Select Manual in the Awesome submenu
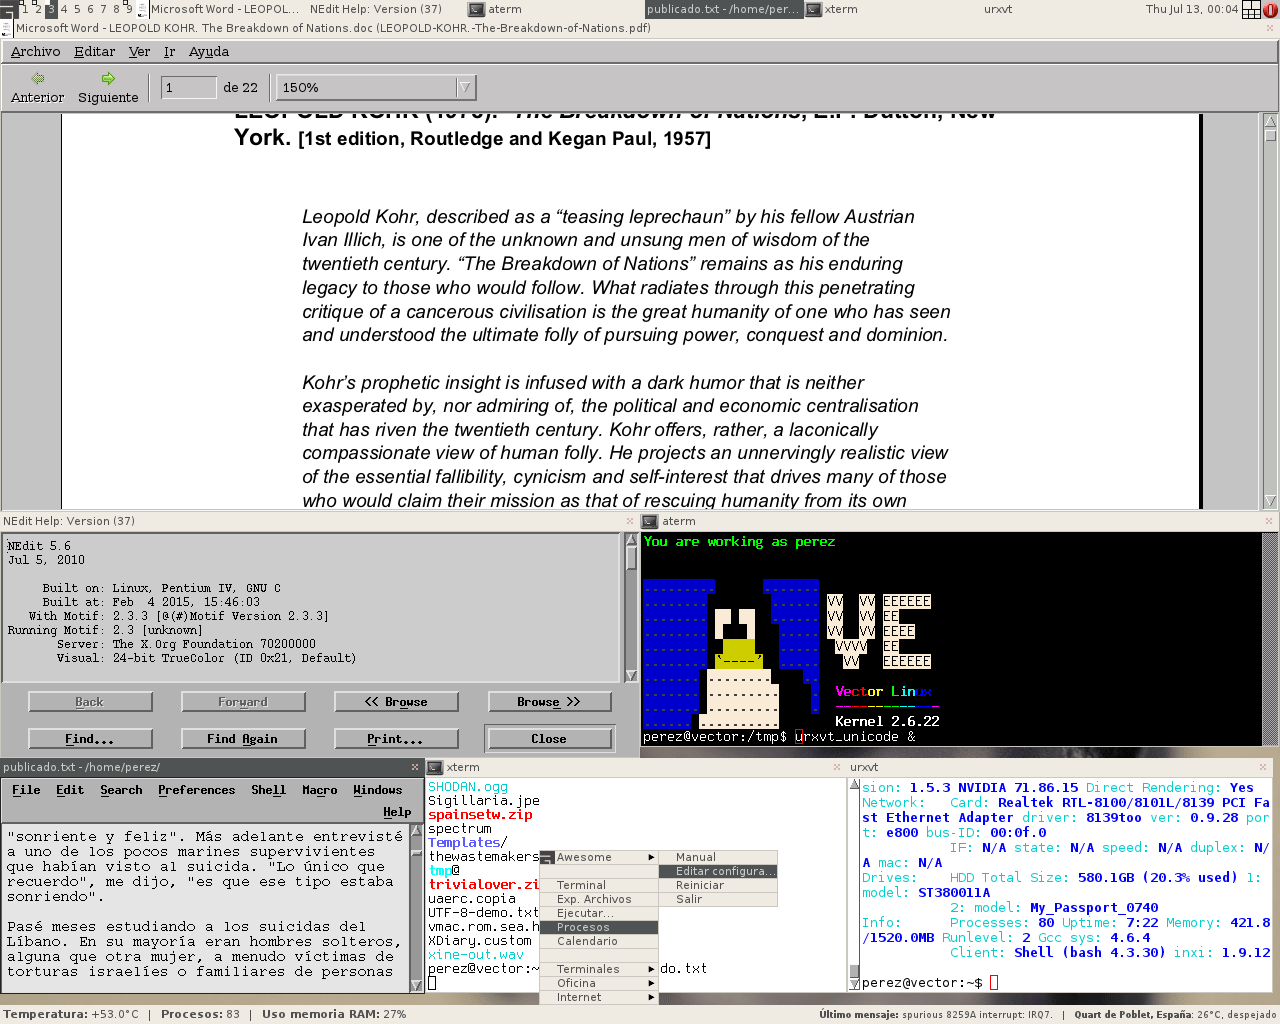Screen dimensions: 1280x1024 pyautogui.click(x=718, y=858)
